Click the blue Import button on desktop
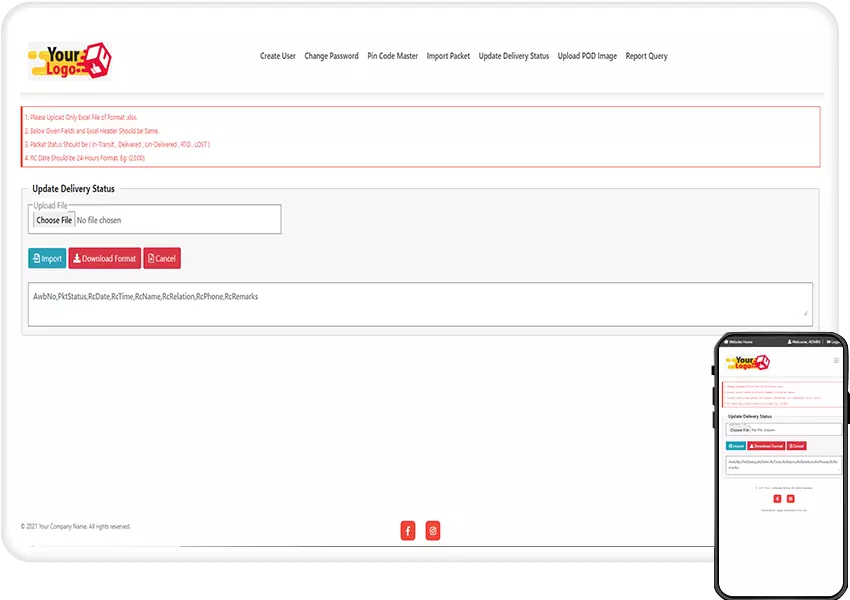The height and width of the screenshot is (600, 850). click(x=47, y=259)
